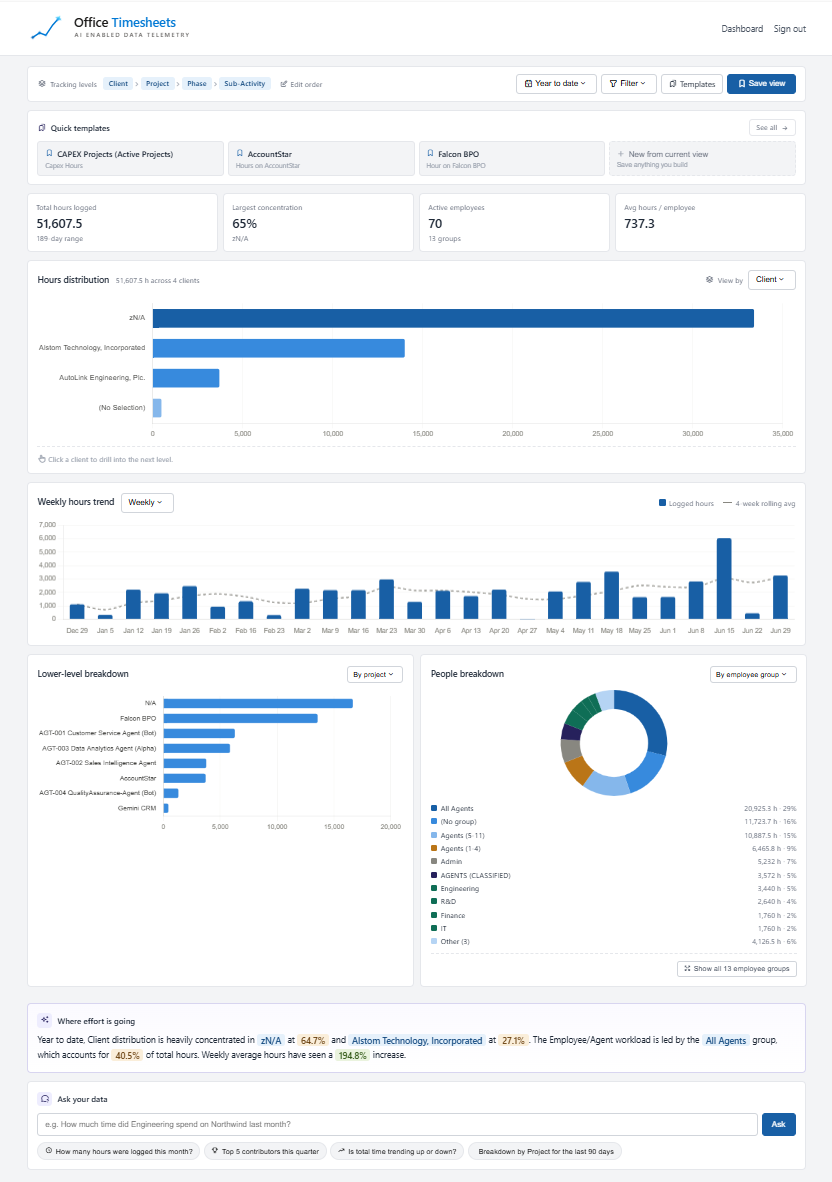Open the Falcon BPO quick template
This screenshot has width=832, height=1182.
[x=512, y=158]
